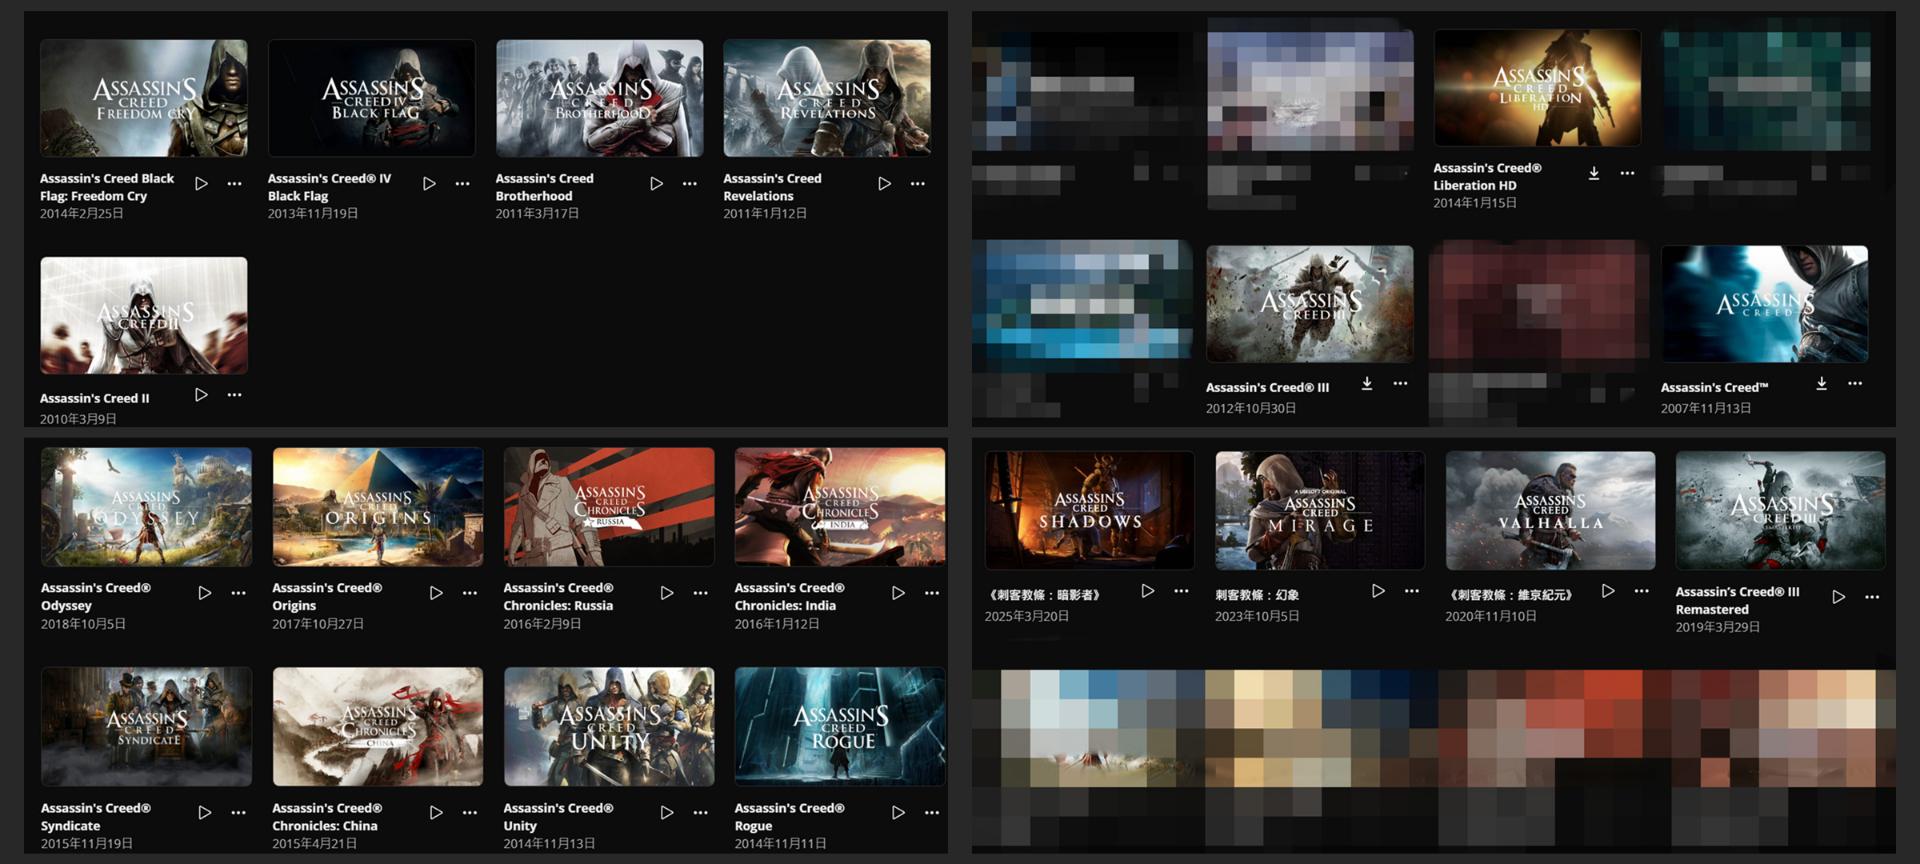Play Assassin's Creed Odyssey

(x=205, y=593)
